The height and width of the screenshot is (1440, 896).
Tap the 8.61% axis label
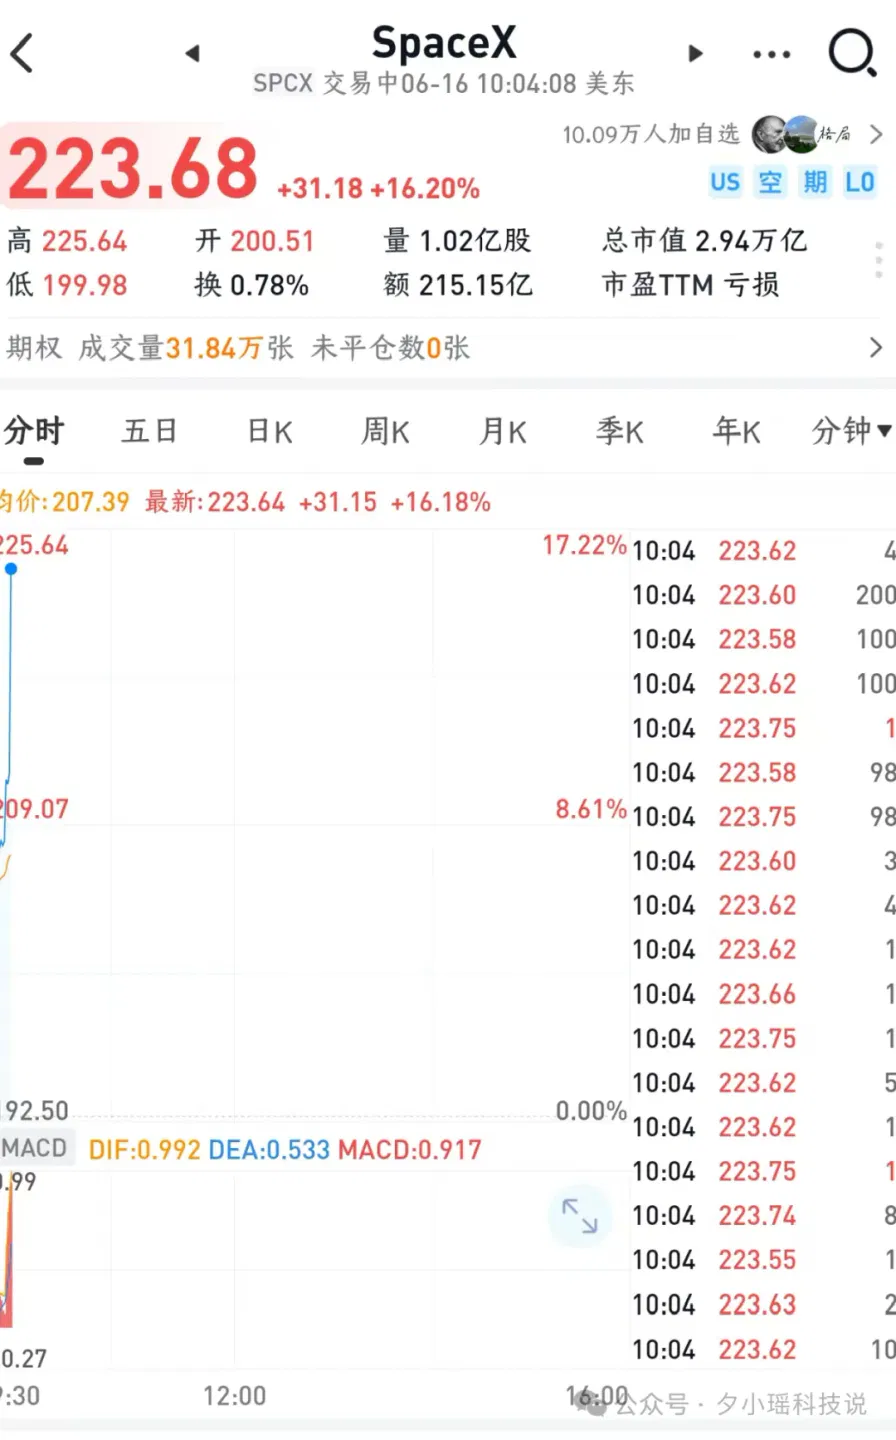pyautogui.click(x=591, y=809)
